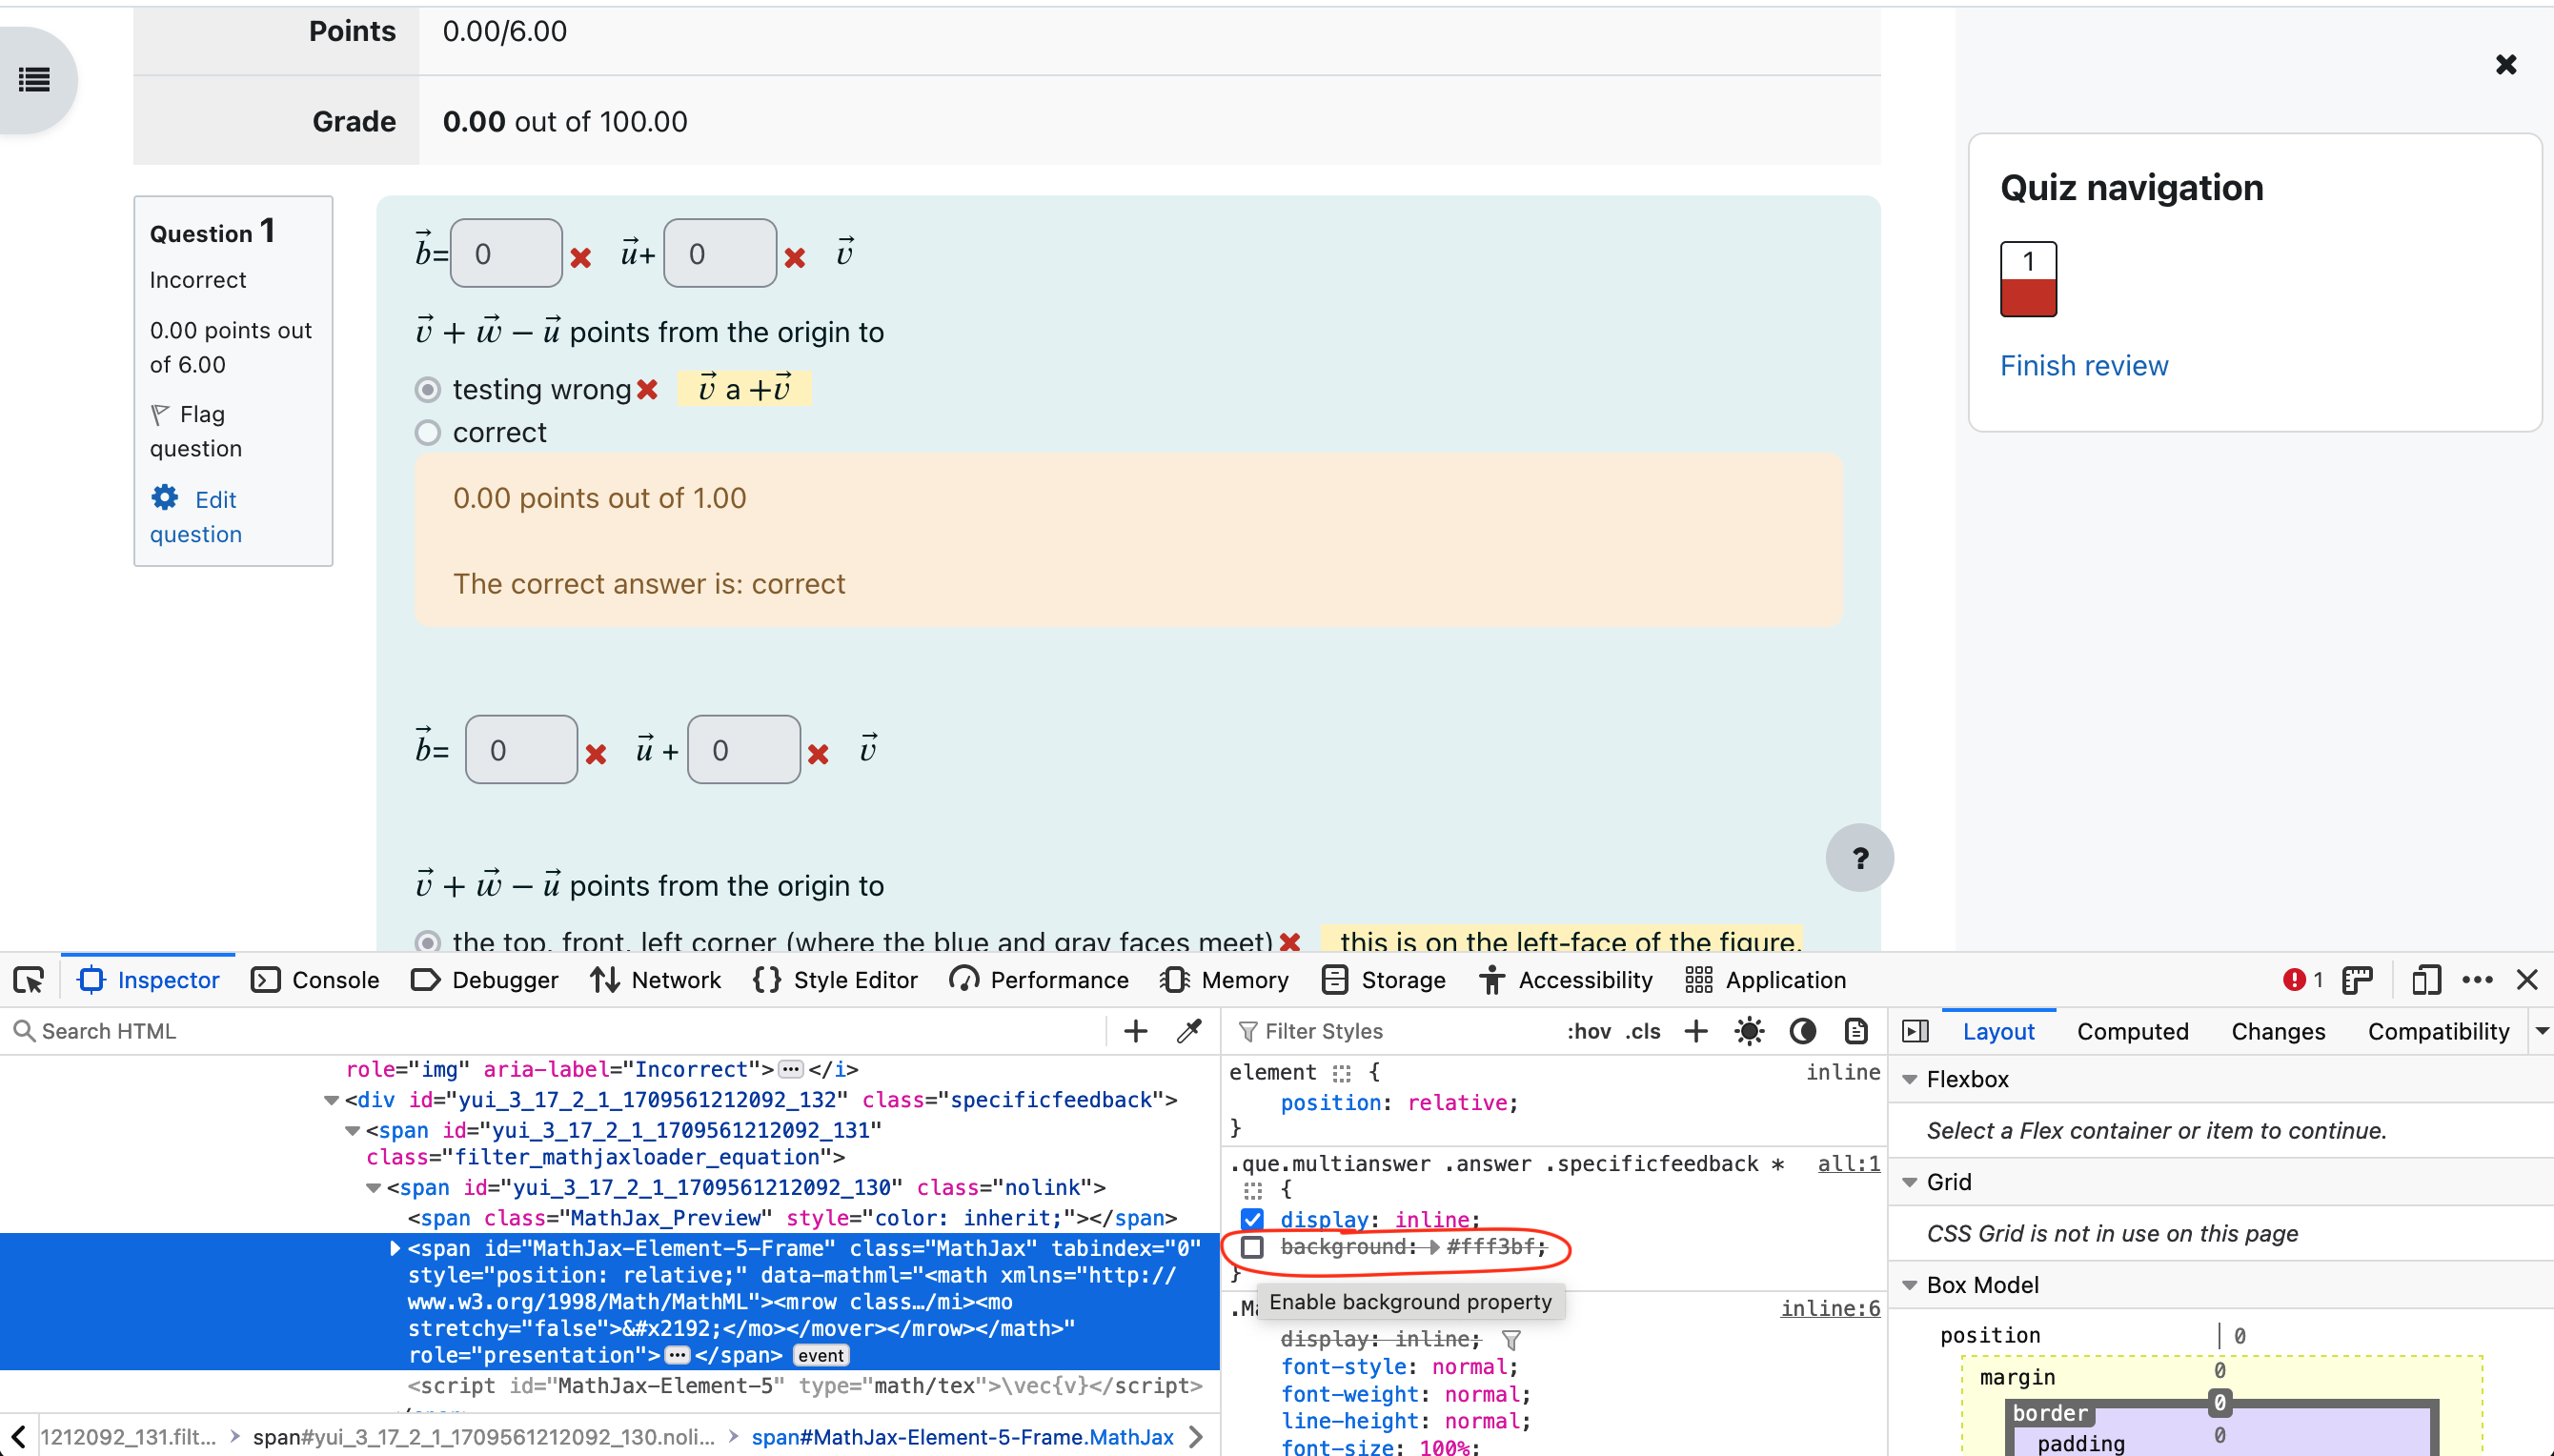This screenshot has width=2554, height=1456.
Task: Click the element picker tool
Action: tap(29, 980)
